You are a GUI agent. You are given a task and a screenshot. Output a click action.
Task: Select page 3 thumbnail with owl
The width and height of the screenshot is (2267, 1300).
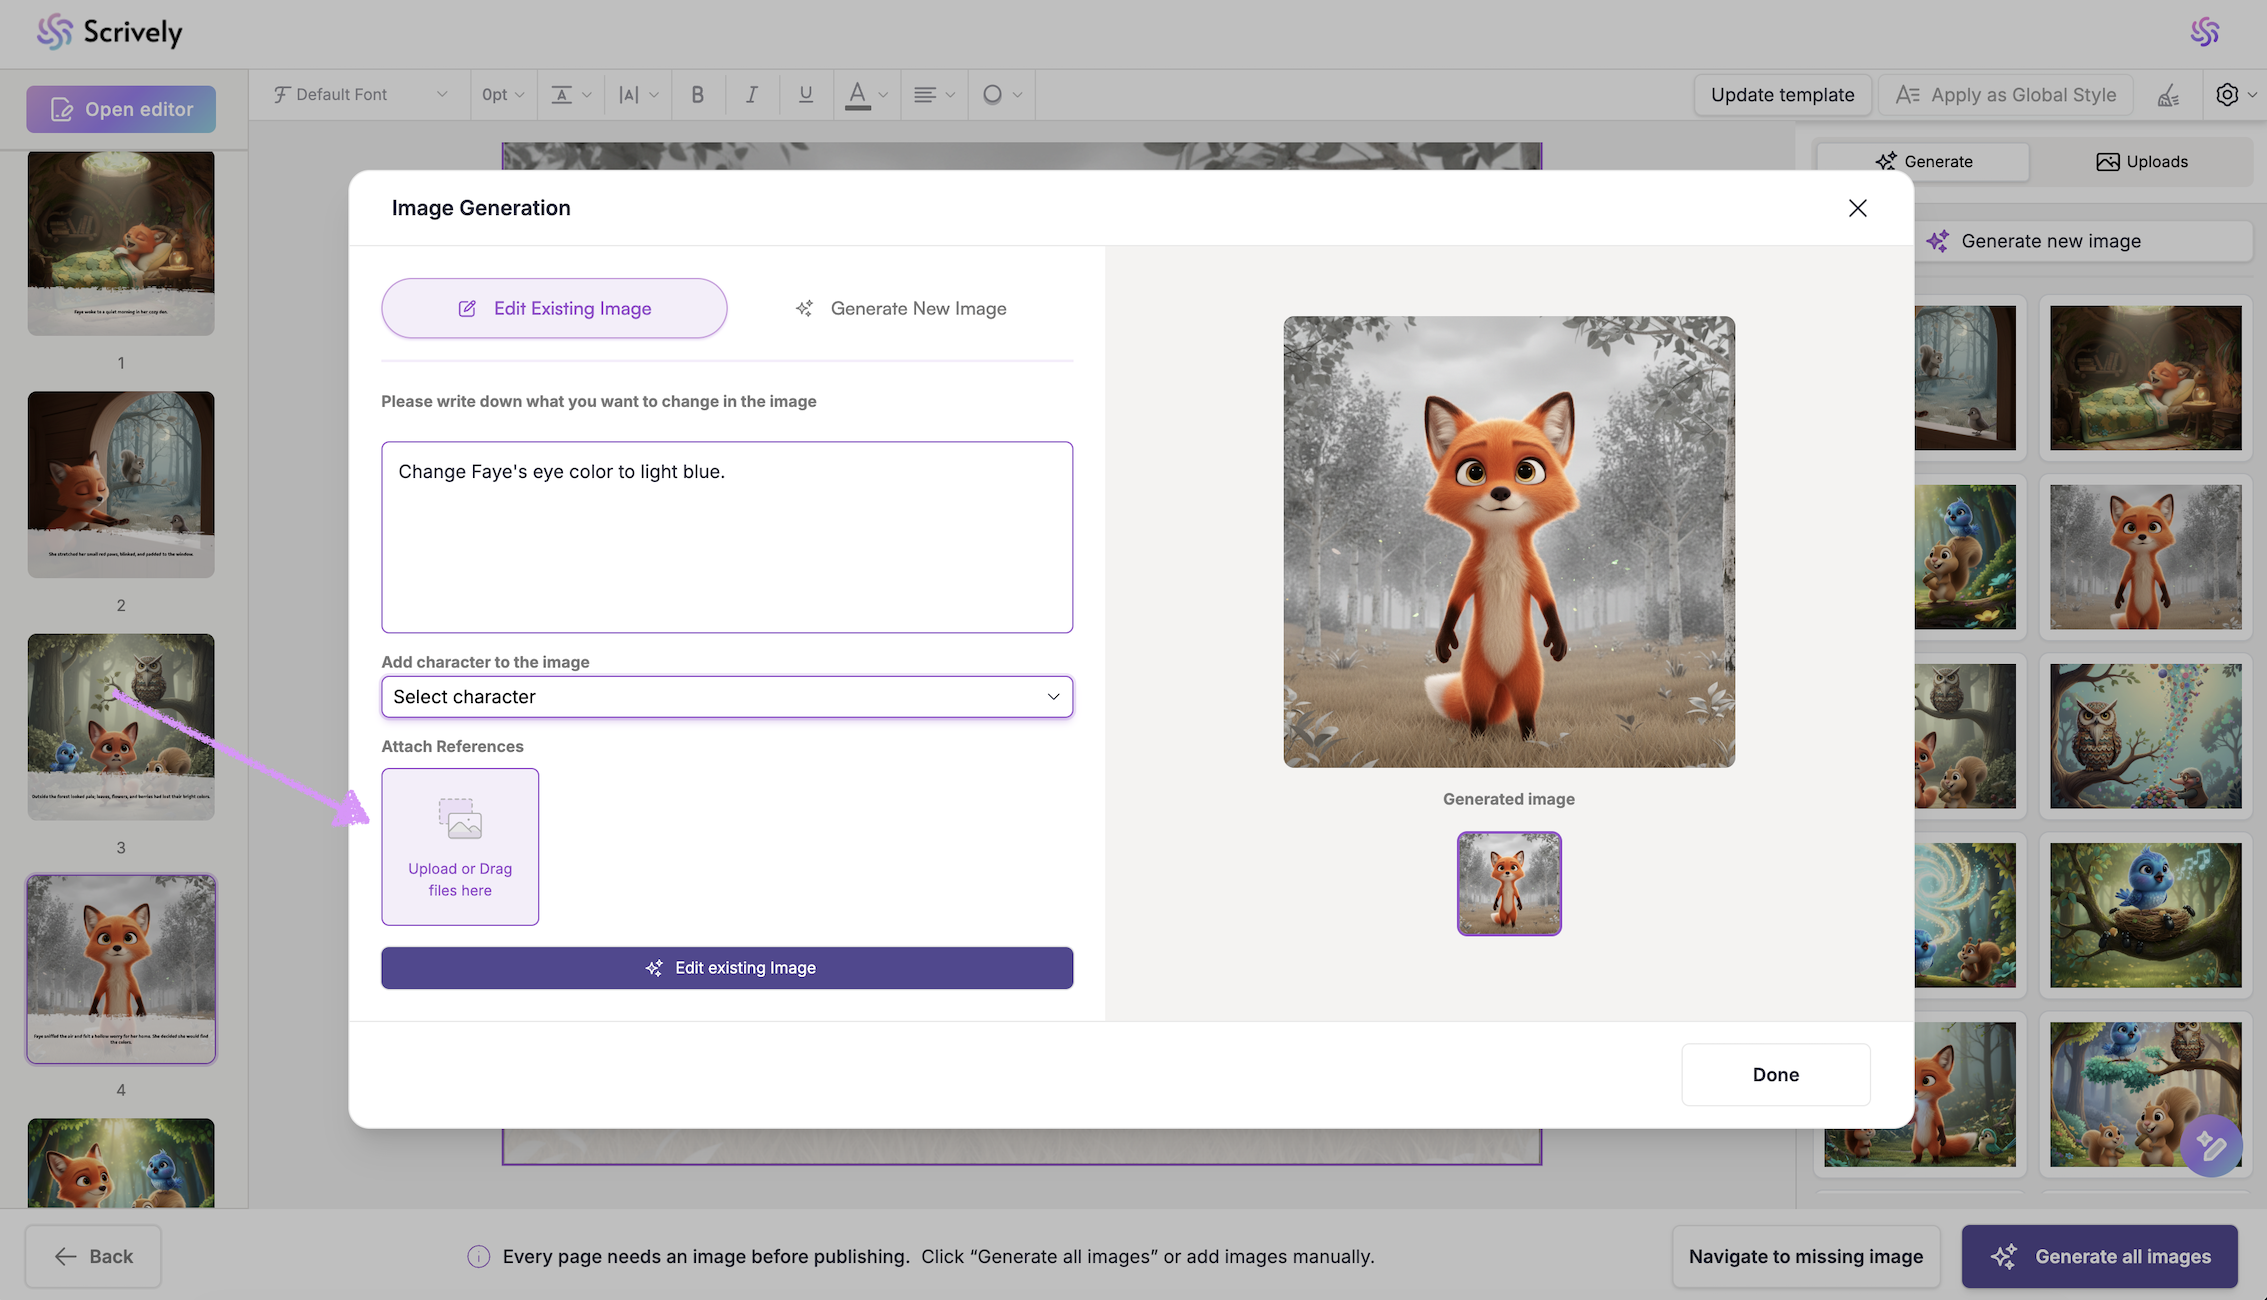coord(121,727)
